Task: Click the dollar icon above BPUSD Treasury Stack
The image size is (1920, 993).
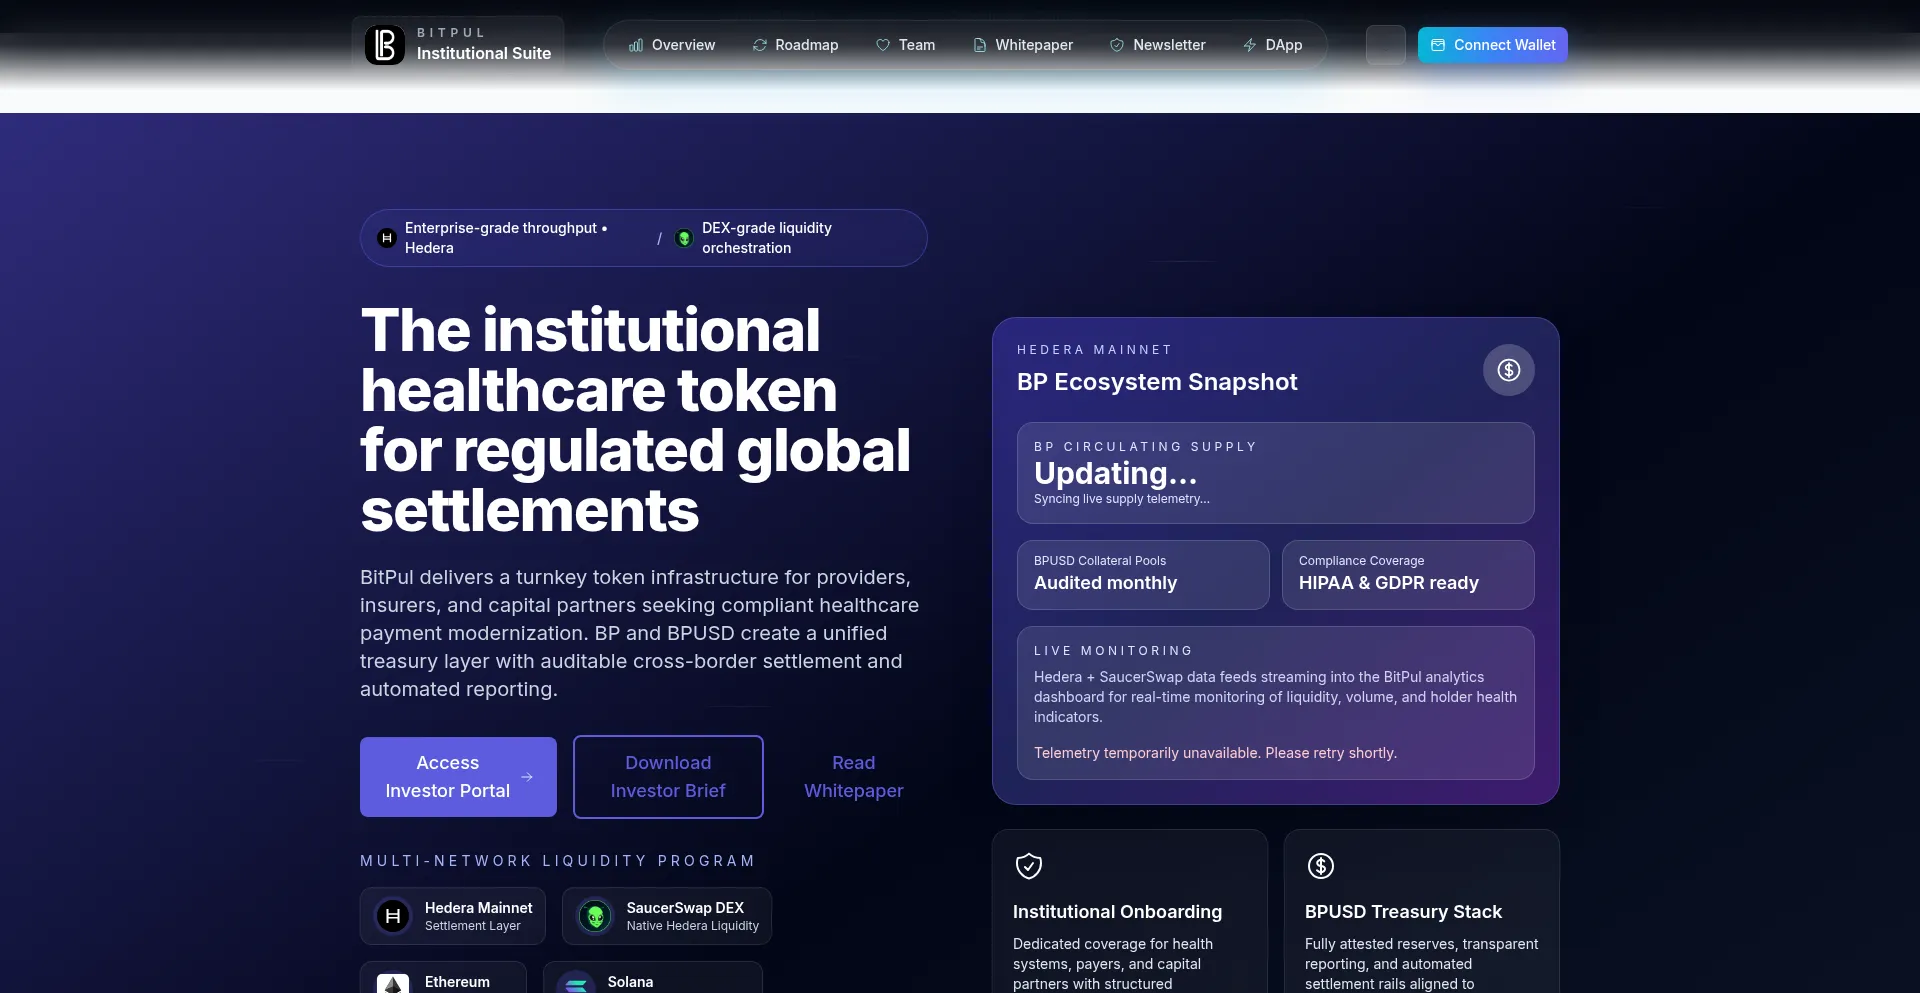Action: pyautogui.click(x=1320, y=866)
